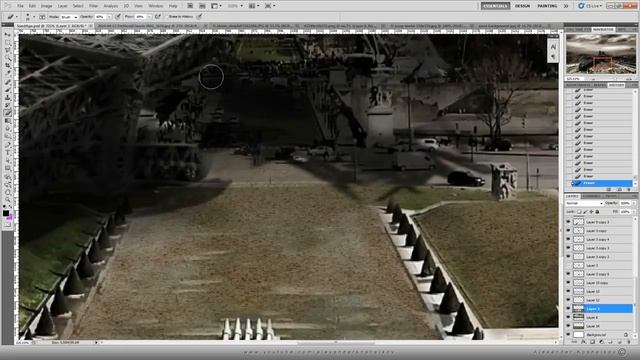Toggle visibility of Layer 4
The width and height of the screenshot is (640, 360).
pos(568,317)
